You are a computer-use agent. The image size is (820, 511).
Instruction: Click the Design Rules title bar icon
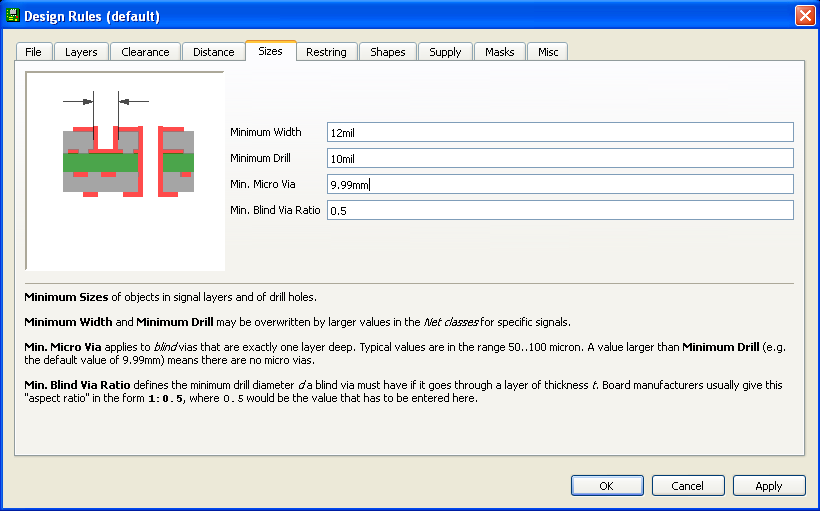click(x=12, y=16)
